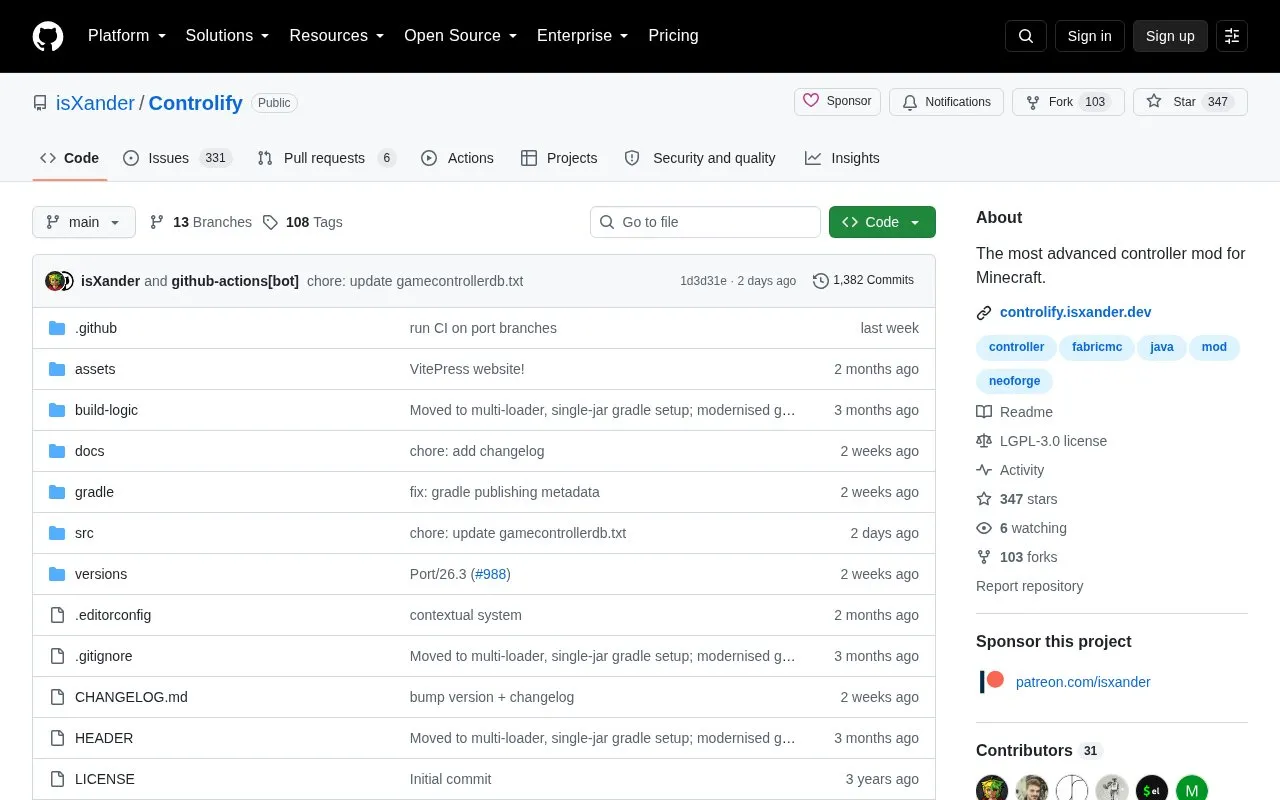Click the 108 Tags link
1280x800 pixels.
tap(303, 222)
